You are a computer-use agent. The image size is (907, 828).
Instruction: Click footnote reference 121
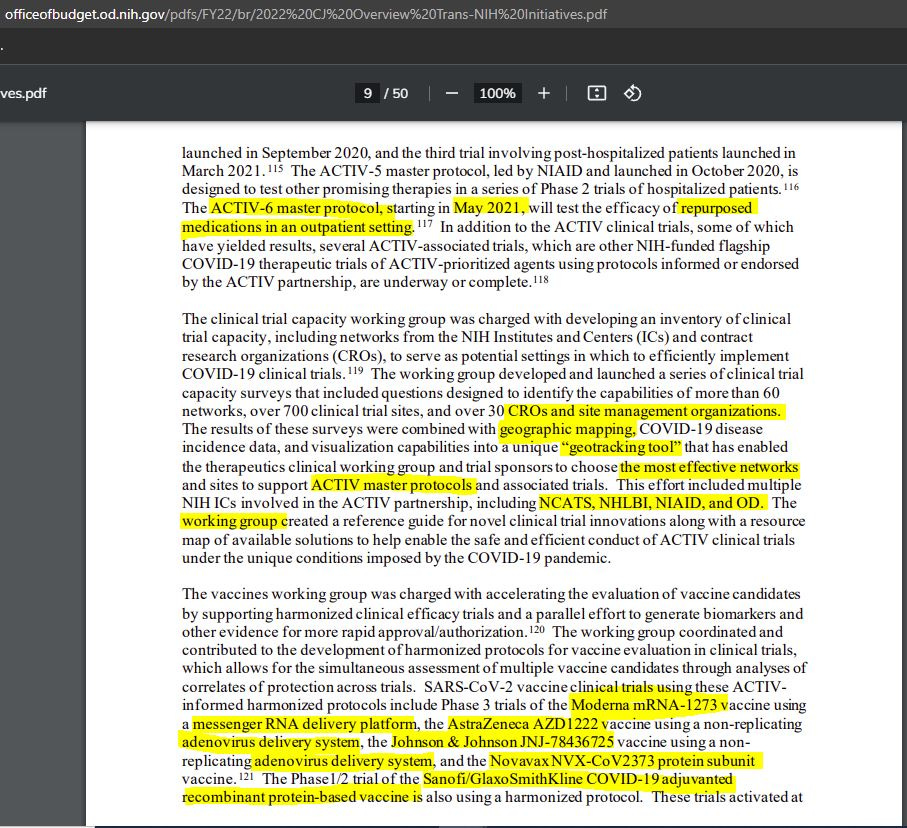246,775
